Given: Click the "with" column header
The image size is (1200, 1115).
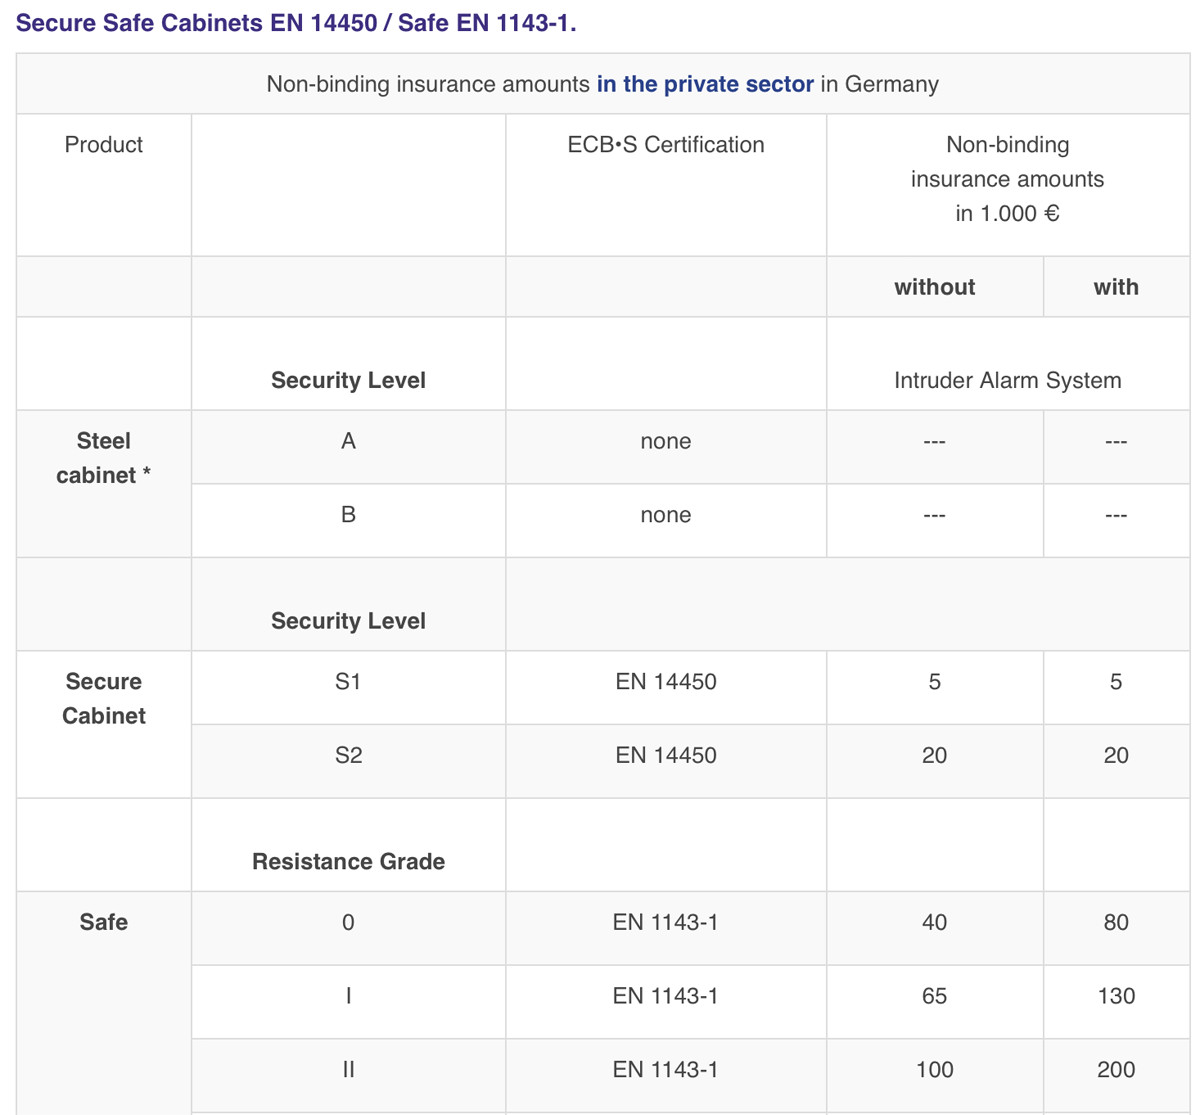Looking at the screenshot, I should [x=1115, y=287].
